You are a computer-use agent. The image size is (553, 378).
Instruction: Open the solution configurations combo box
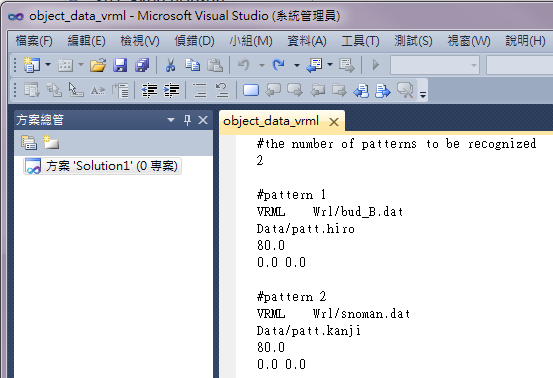[x=434, y=65]
